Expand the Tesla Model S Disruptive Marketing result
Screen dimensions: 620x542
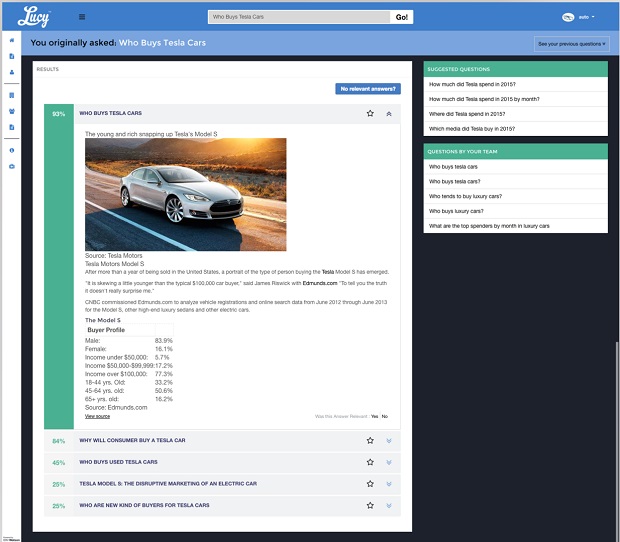point(389,484)
